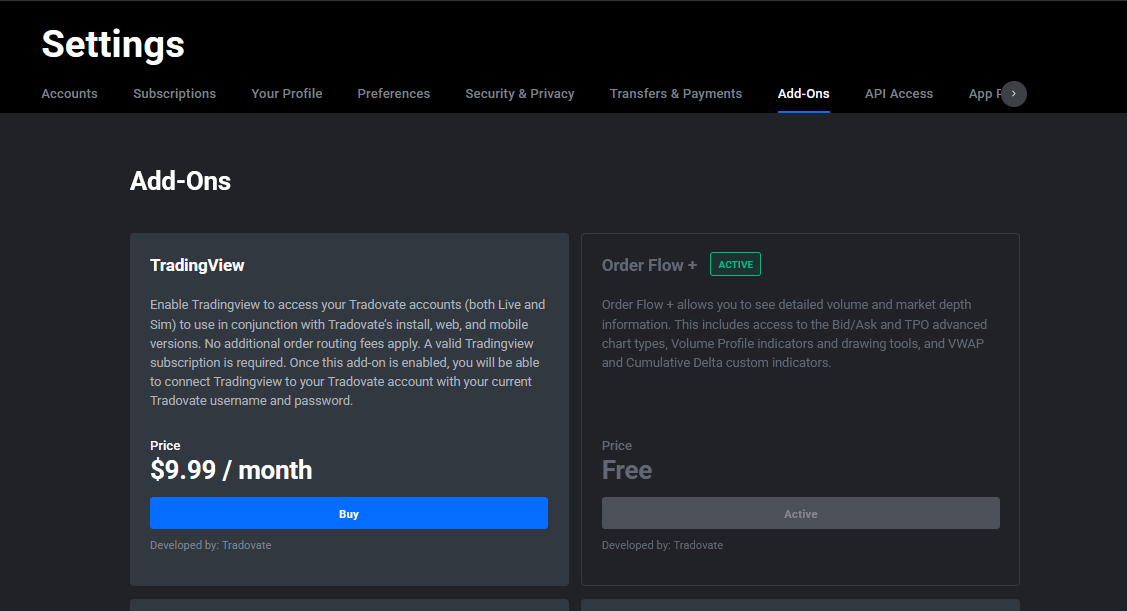The width and height of the screenshot is (1127, 611).
Task: Go to Your Profile tab
Action: (x=286, y=93)
